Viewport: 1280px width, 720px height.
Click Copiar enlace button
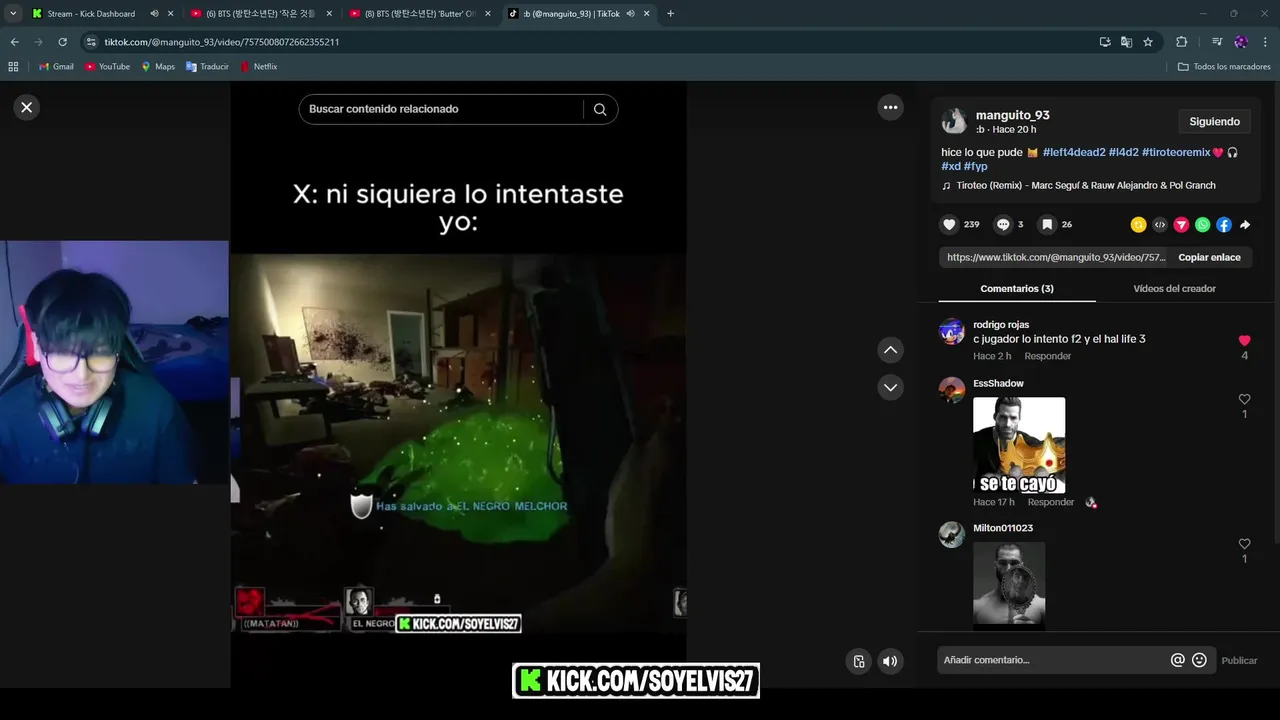(x=1209, y=257)
